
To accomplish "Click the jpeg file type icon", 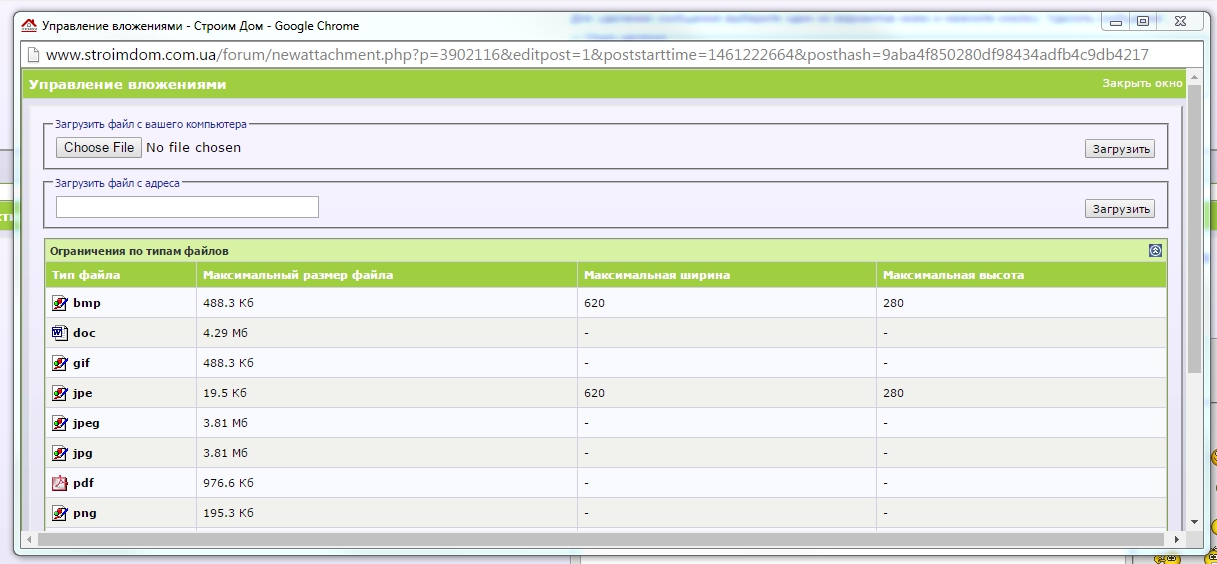I will (x=60, y=423).
